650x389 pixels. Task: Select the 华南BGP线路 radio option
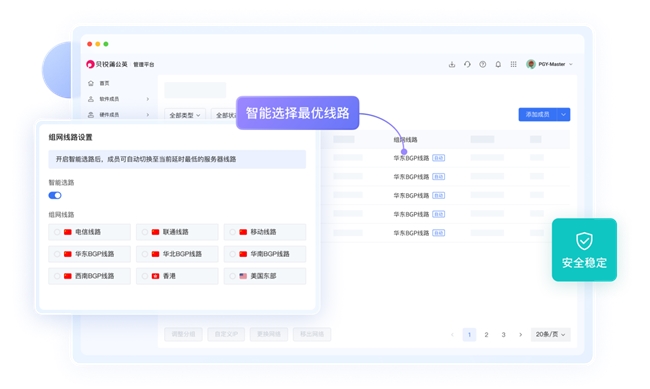233,254
